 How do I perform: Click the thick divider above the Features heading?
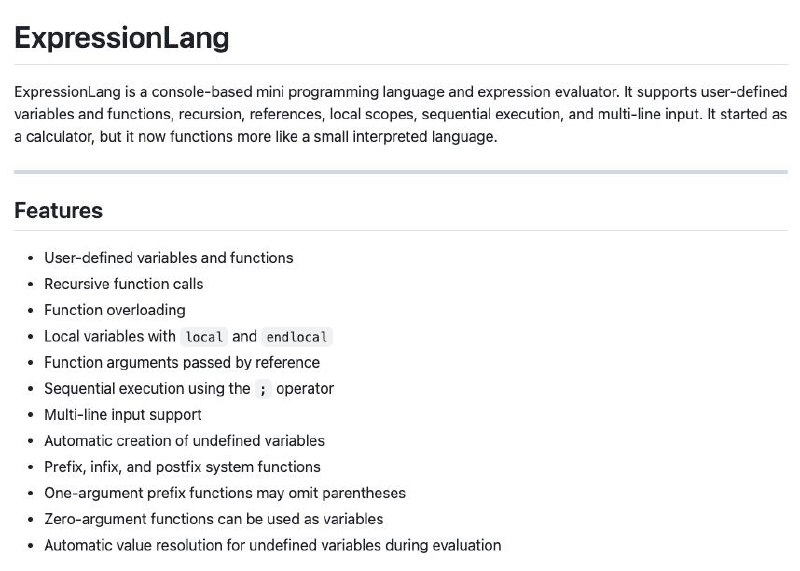point(400,172)
